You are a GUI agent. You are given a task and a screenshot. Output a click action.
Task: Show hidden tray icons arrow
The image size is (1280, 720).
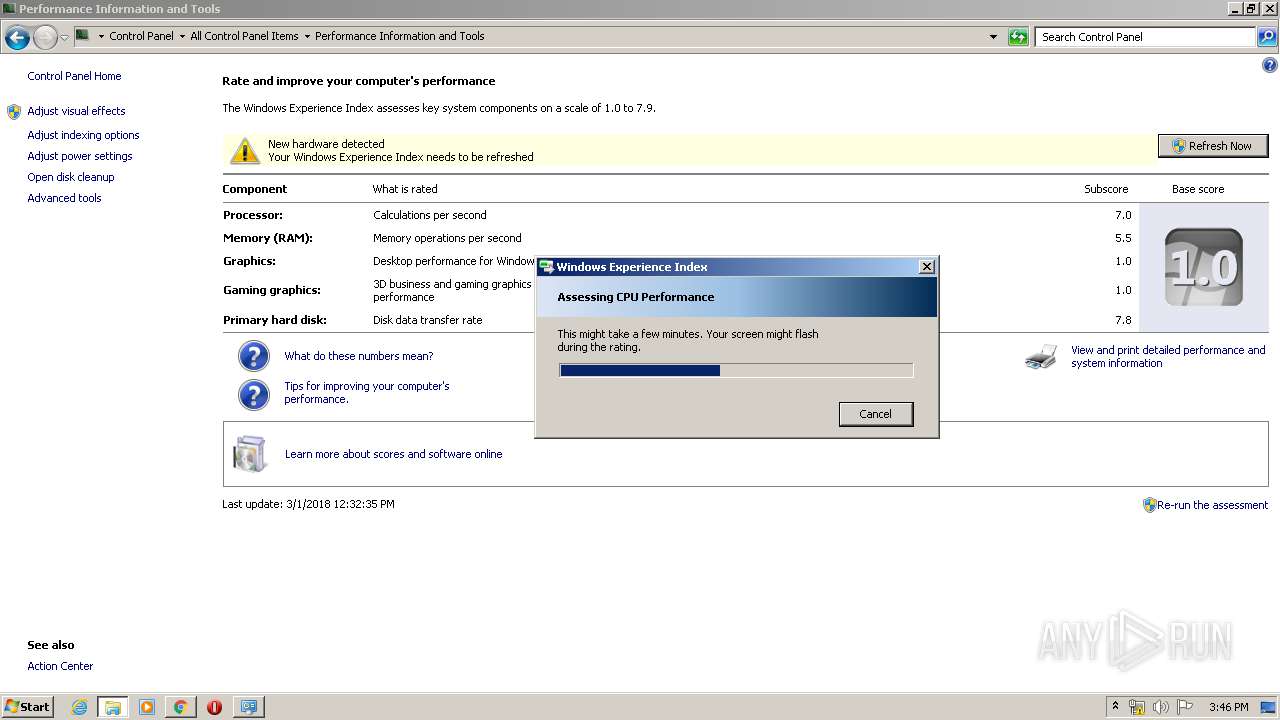click(x=1115, y=706)
